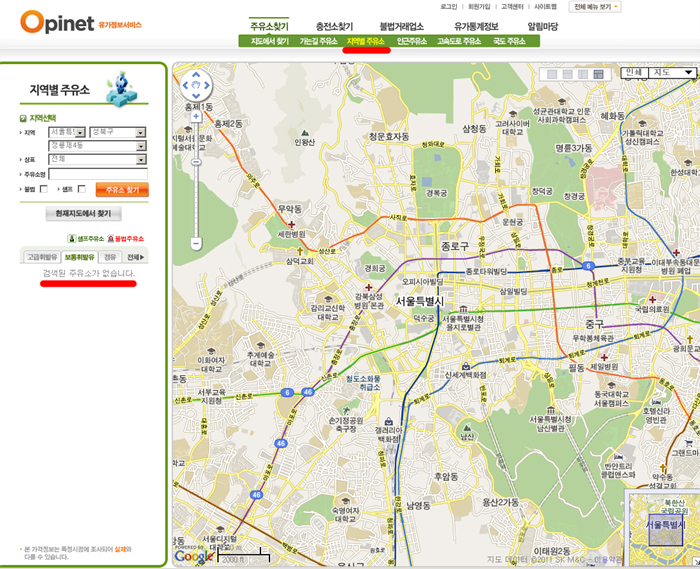
Task: Click route 6 shield near 신촌로
Action: tap(287, 393)
